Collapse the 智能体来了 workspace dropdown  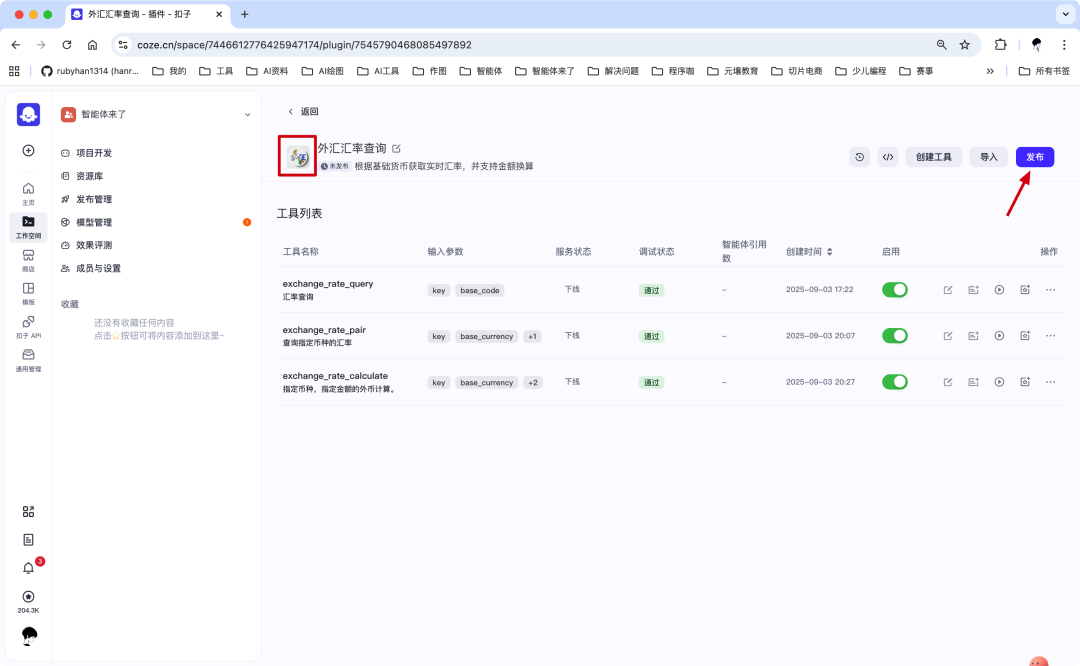[x=246, y=114]
